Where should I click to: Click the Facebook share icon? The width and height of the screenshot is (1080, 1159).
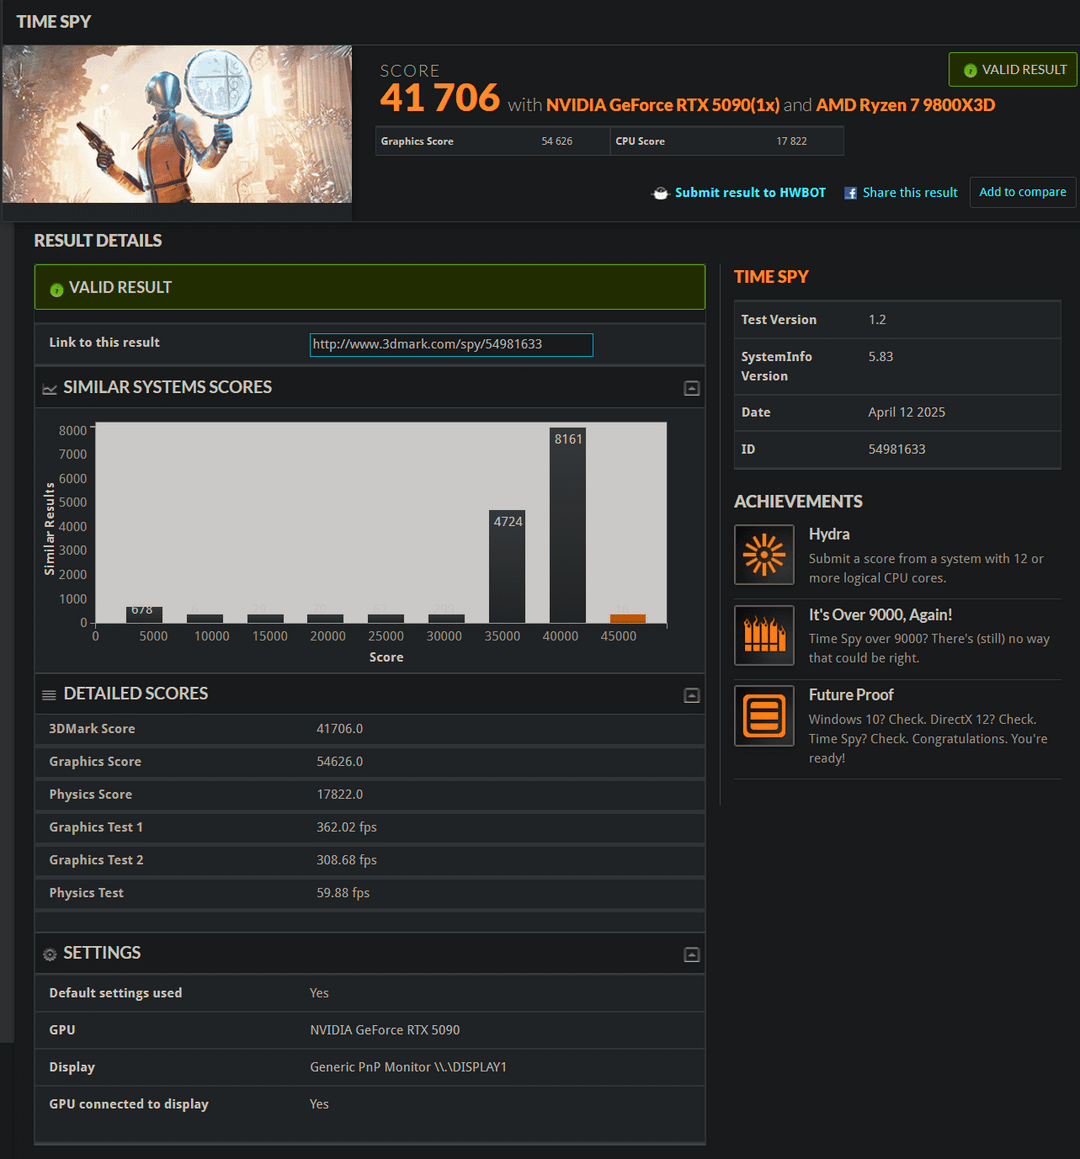coord(850,193)
